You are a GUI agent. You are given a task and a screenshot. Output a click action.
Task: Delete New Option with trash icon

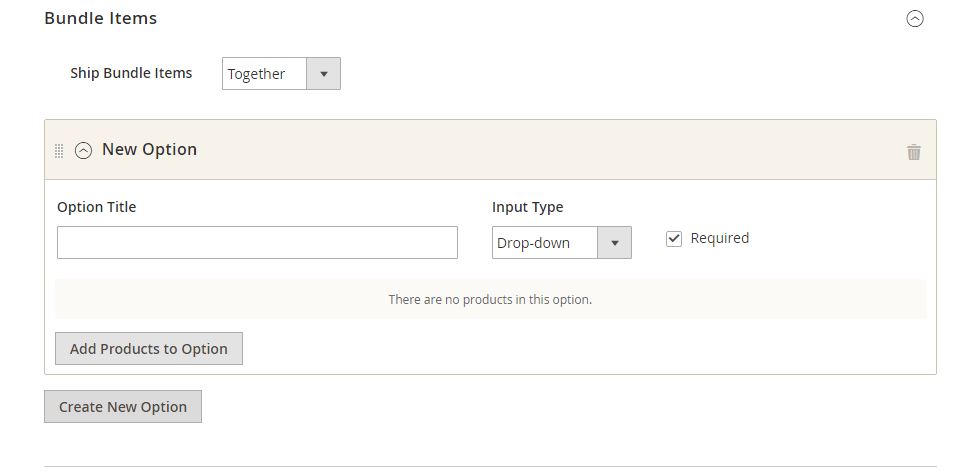point(913,152)
